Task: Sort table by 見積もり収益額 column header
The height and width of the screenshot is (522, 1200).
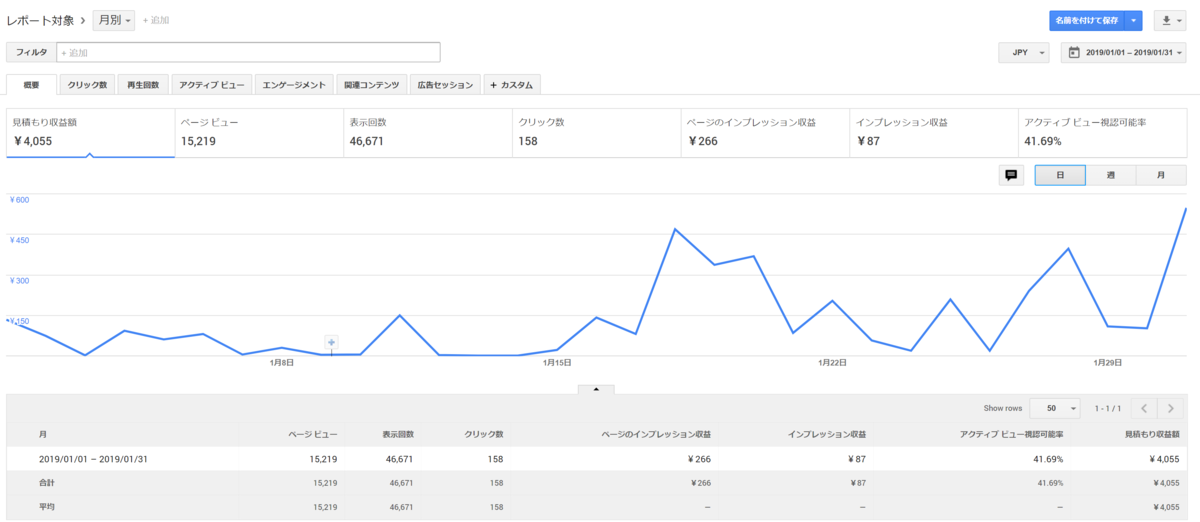Action: pos(1154,435)
